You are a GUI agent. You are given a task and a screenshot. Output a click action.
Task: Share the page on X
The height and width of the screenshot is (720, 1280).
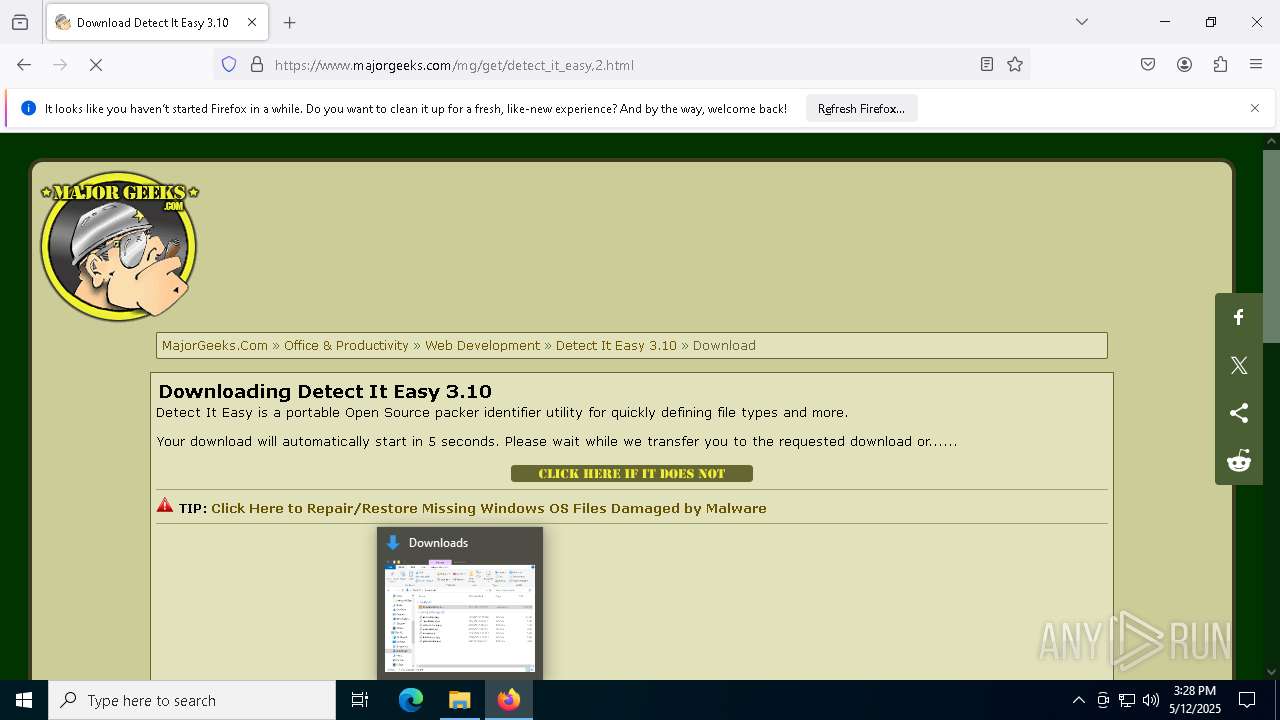pos(1239,365)
